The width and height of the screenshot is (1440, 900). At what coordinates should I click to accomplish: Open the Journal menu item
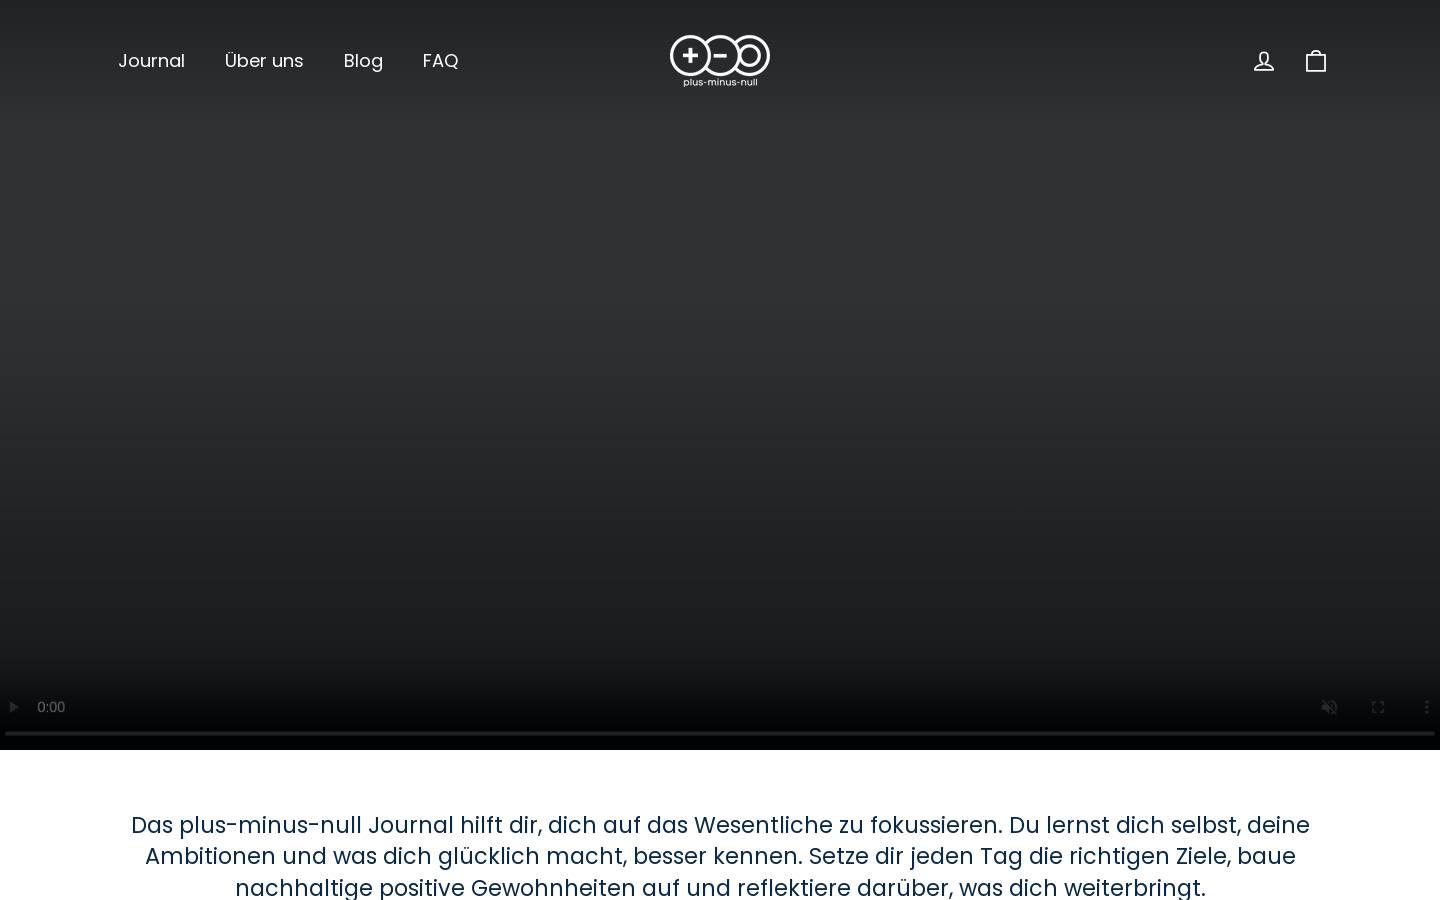pyautogui.click(x=151, y=61)
